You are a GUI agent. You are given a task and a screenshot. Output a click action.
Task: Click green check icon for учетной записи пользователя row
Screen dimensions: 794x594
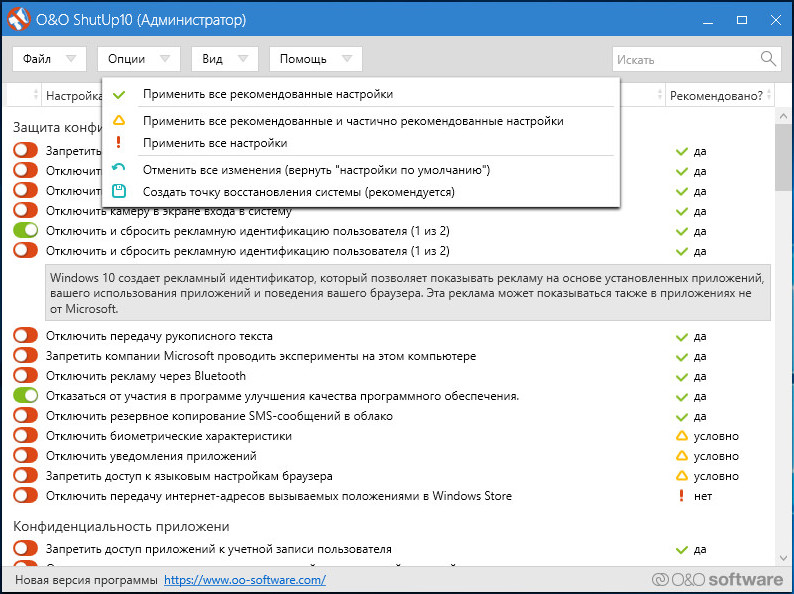(x=682, y=549)
